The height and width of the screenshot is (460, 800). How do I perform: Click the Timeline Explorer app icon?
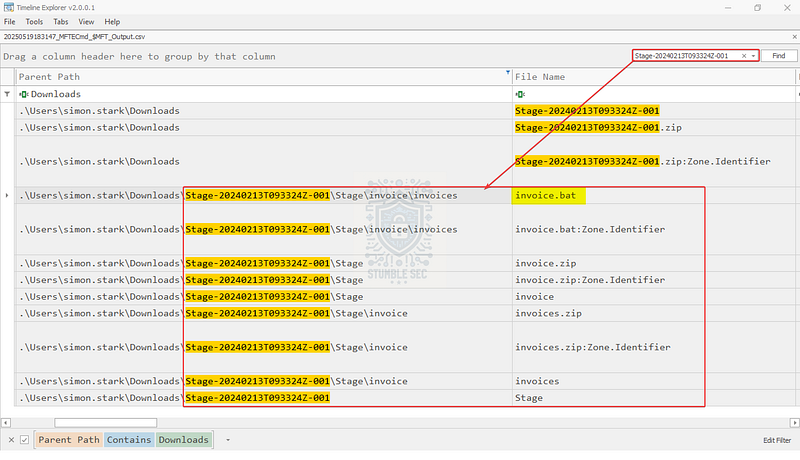[x=9, y=7]
